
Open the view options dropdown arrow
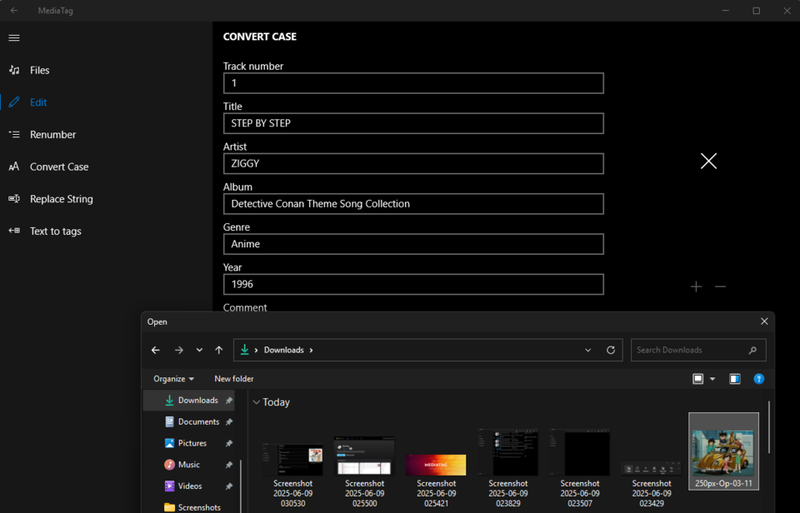click(x=713, y=379)
